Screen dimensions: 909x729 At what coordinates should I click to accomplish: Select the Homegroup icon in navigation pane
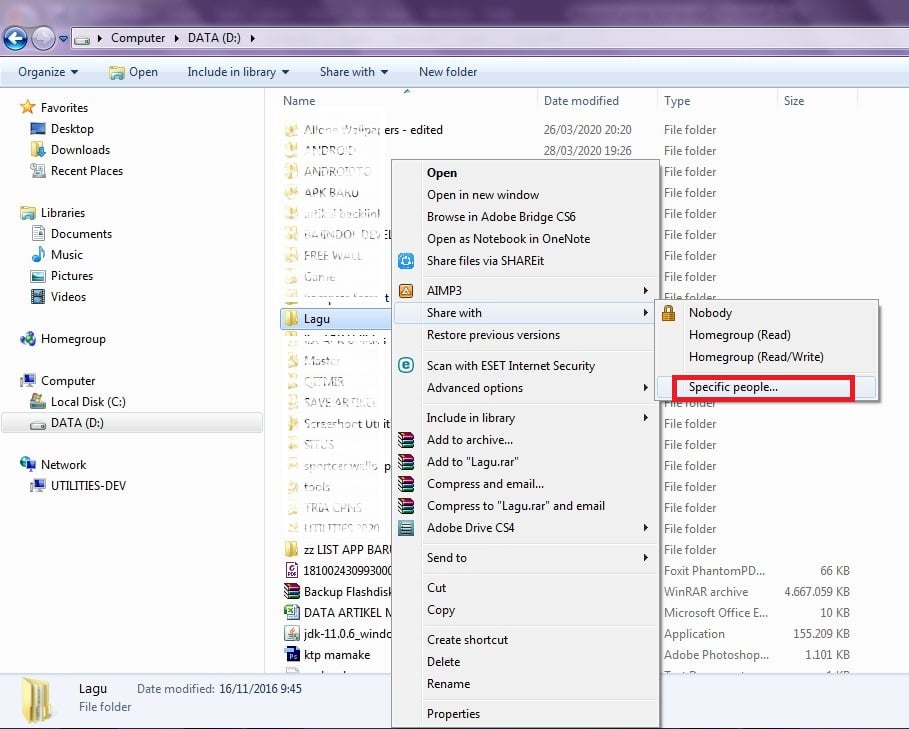pos(27,338)
